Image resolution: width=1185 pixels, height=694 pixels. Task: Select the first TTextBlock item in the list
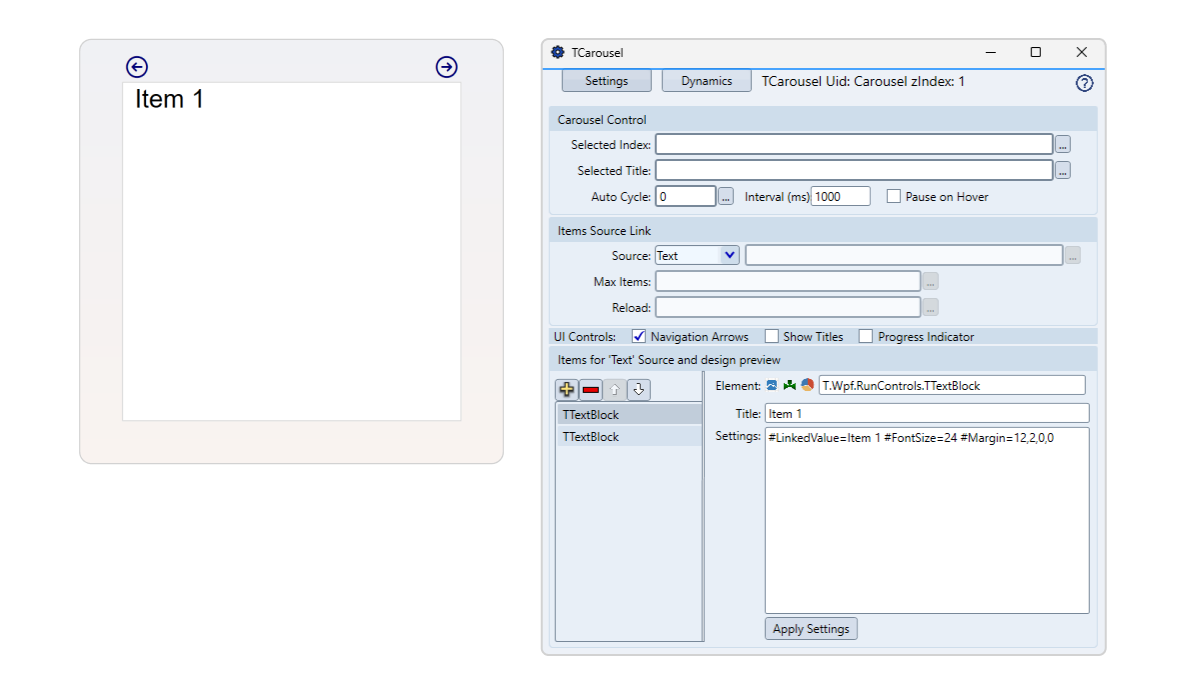point(629,415)
